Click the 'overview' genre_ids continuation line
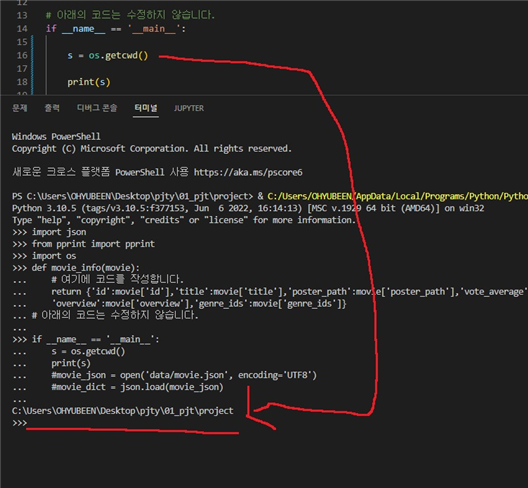528x488 pixels. click(199, 303)
